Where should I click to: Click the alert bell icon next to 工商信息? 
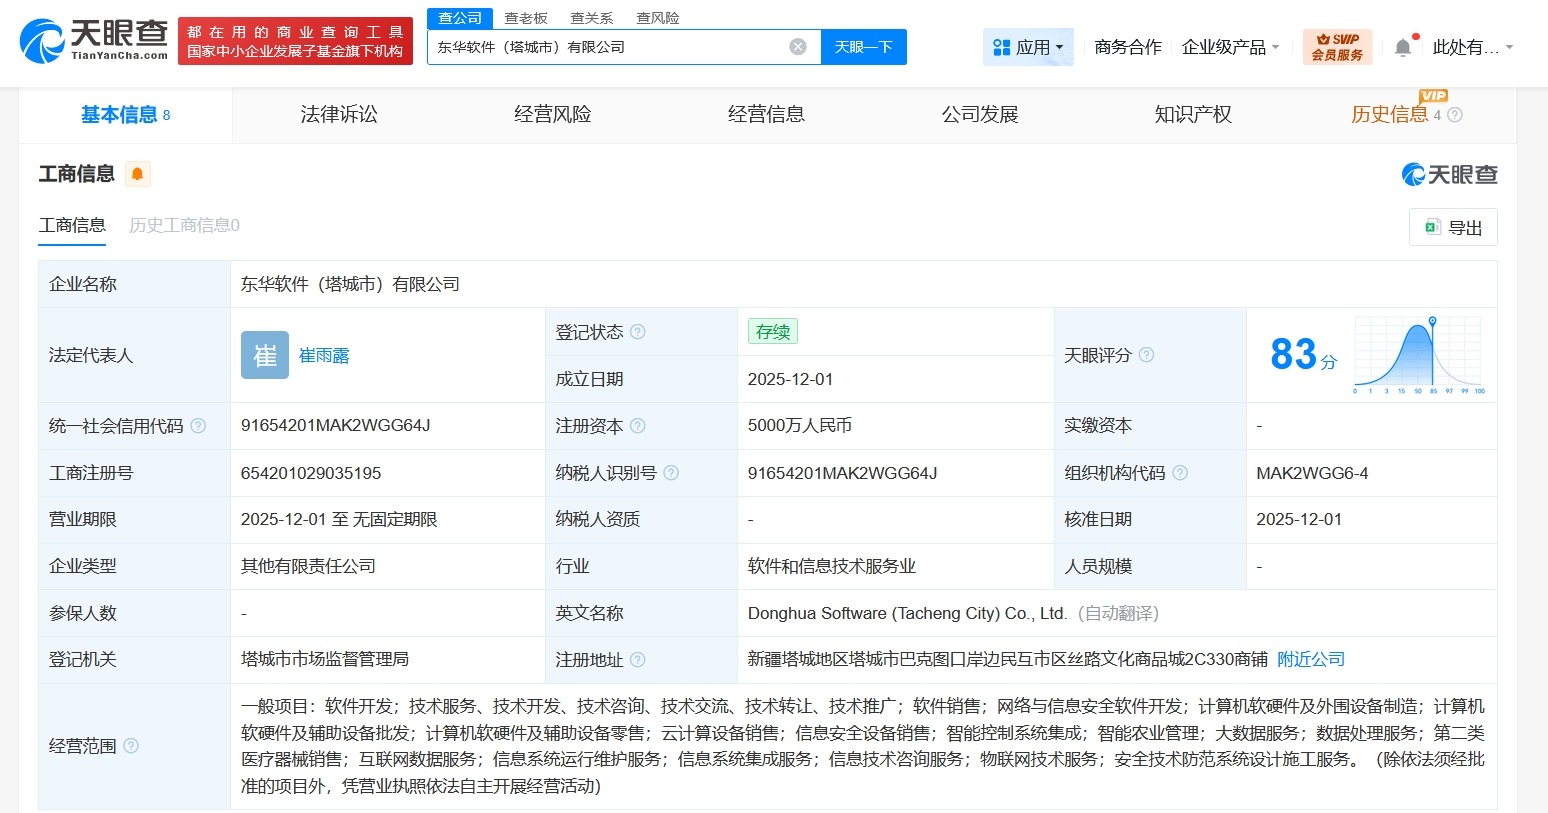pos(137,173)
